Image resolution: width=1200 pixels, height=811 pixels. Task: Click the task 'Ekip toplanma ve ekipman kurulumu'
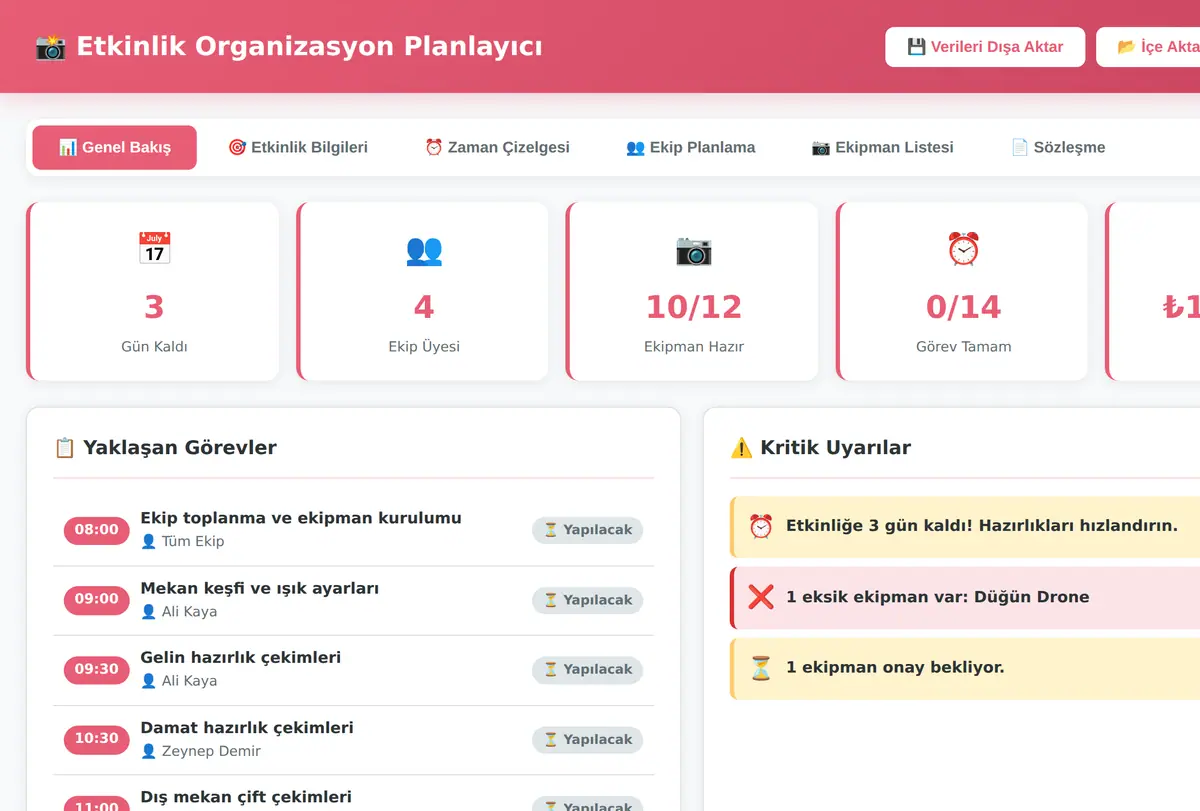(x=301, y=518)
